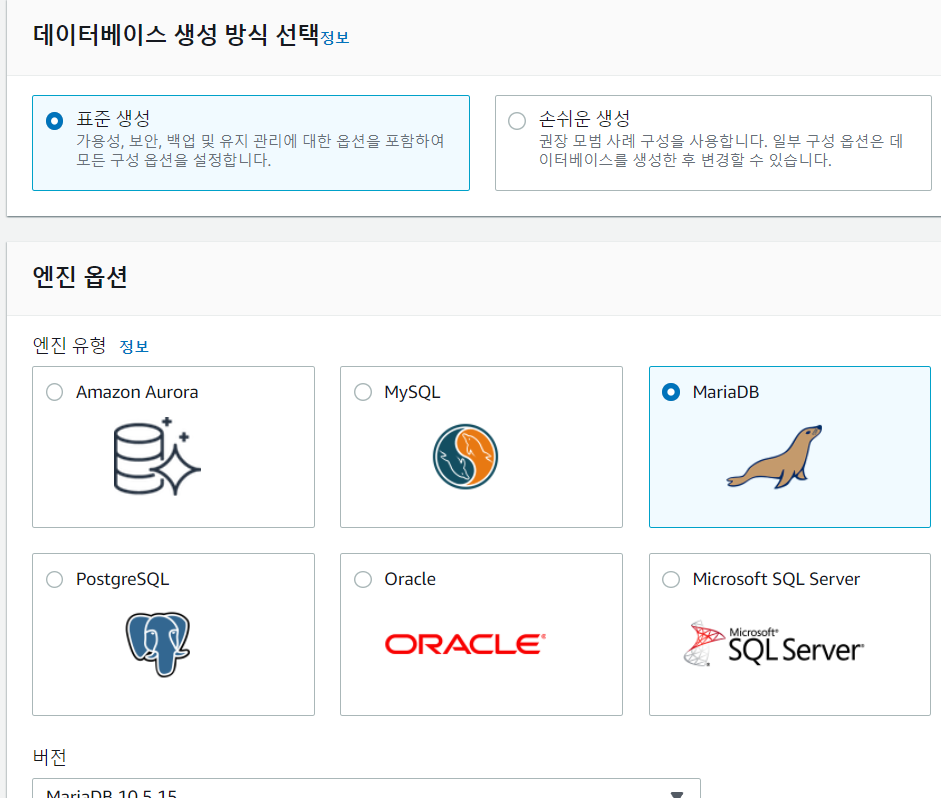Click the MySQL dolphin logo
Viewport: 941px width, 798px height.
pos(465,457)
